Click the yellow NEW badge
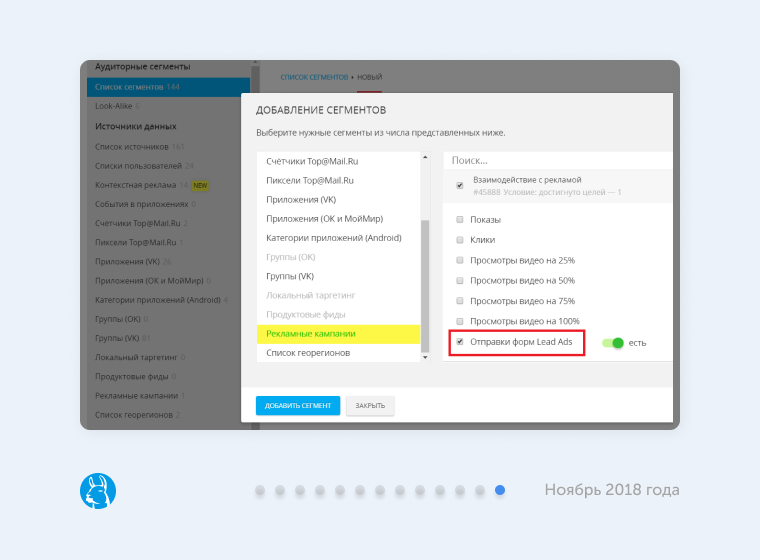Screen dimensions: 760x560 200,185
